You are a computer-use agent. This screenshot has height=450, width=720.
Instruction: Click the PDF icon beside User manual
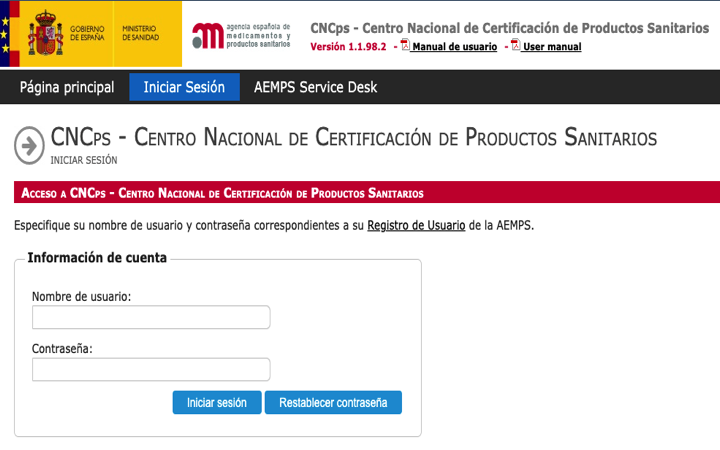[x=516, y=45]
